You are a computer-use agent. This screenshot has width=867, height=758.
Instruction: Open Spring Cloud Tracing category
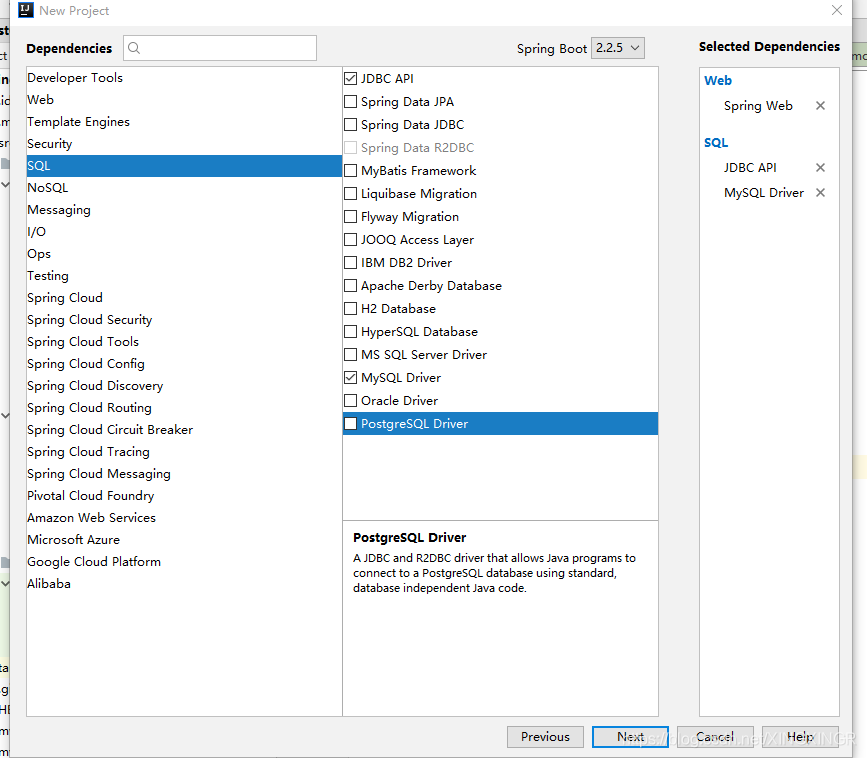click(x=184, y=452)
